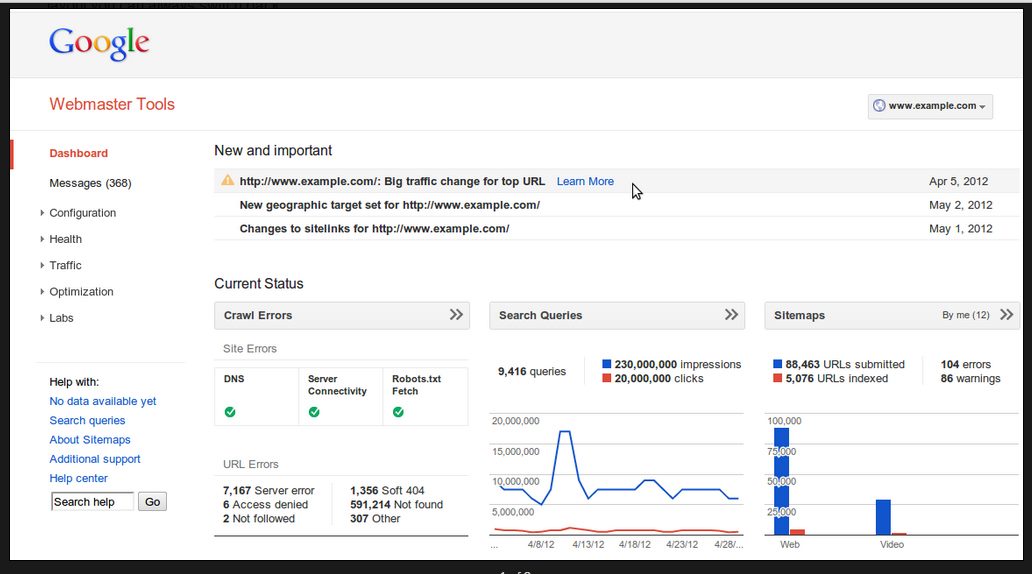This screenshot has width=1032, height=574.
Task: Click the blue impressions legend swatch
Action: pos(607,365)
